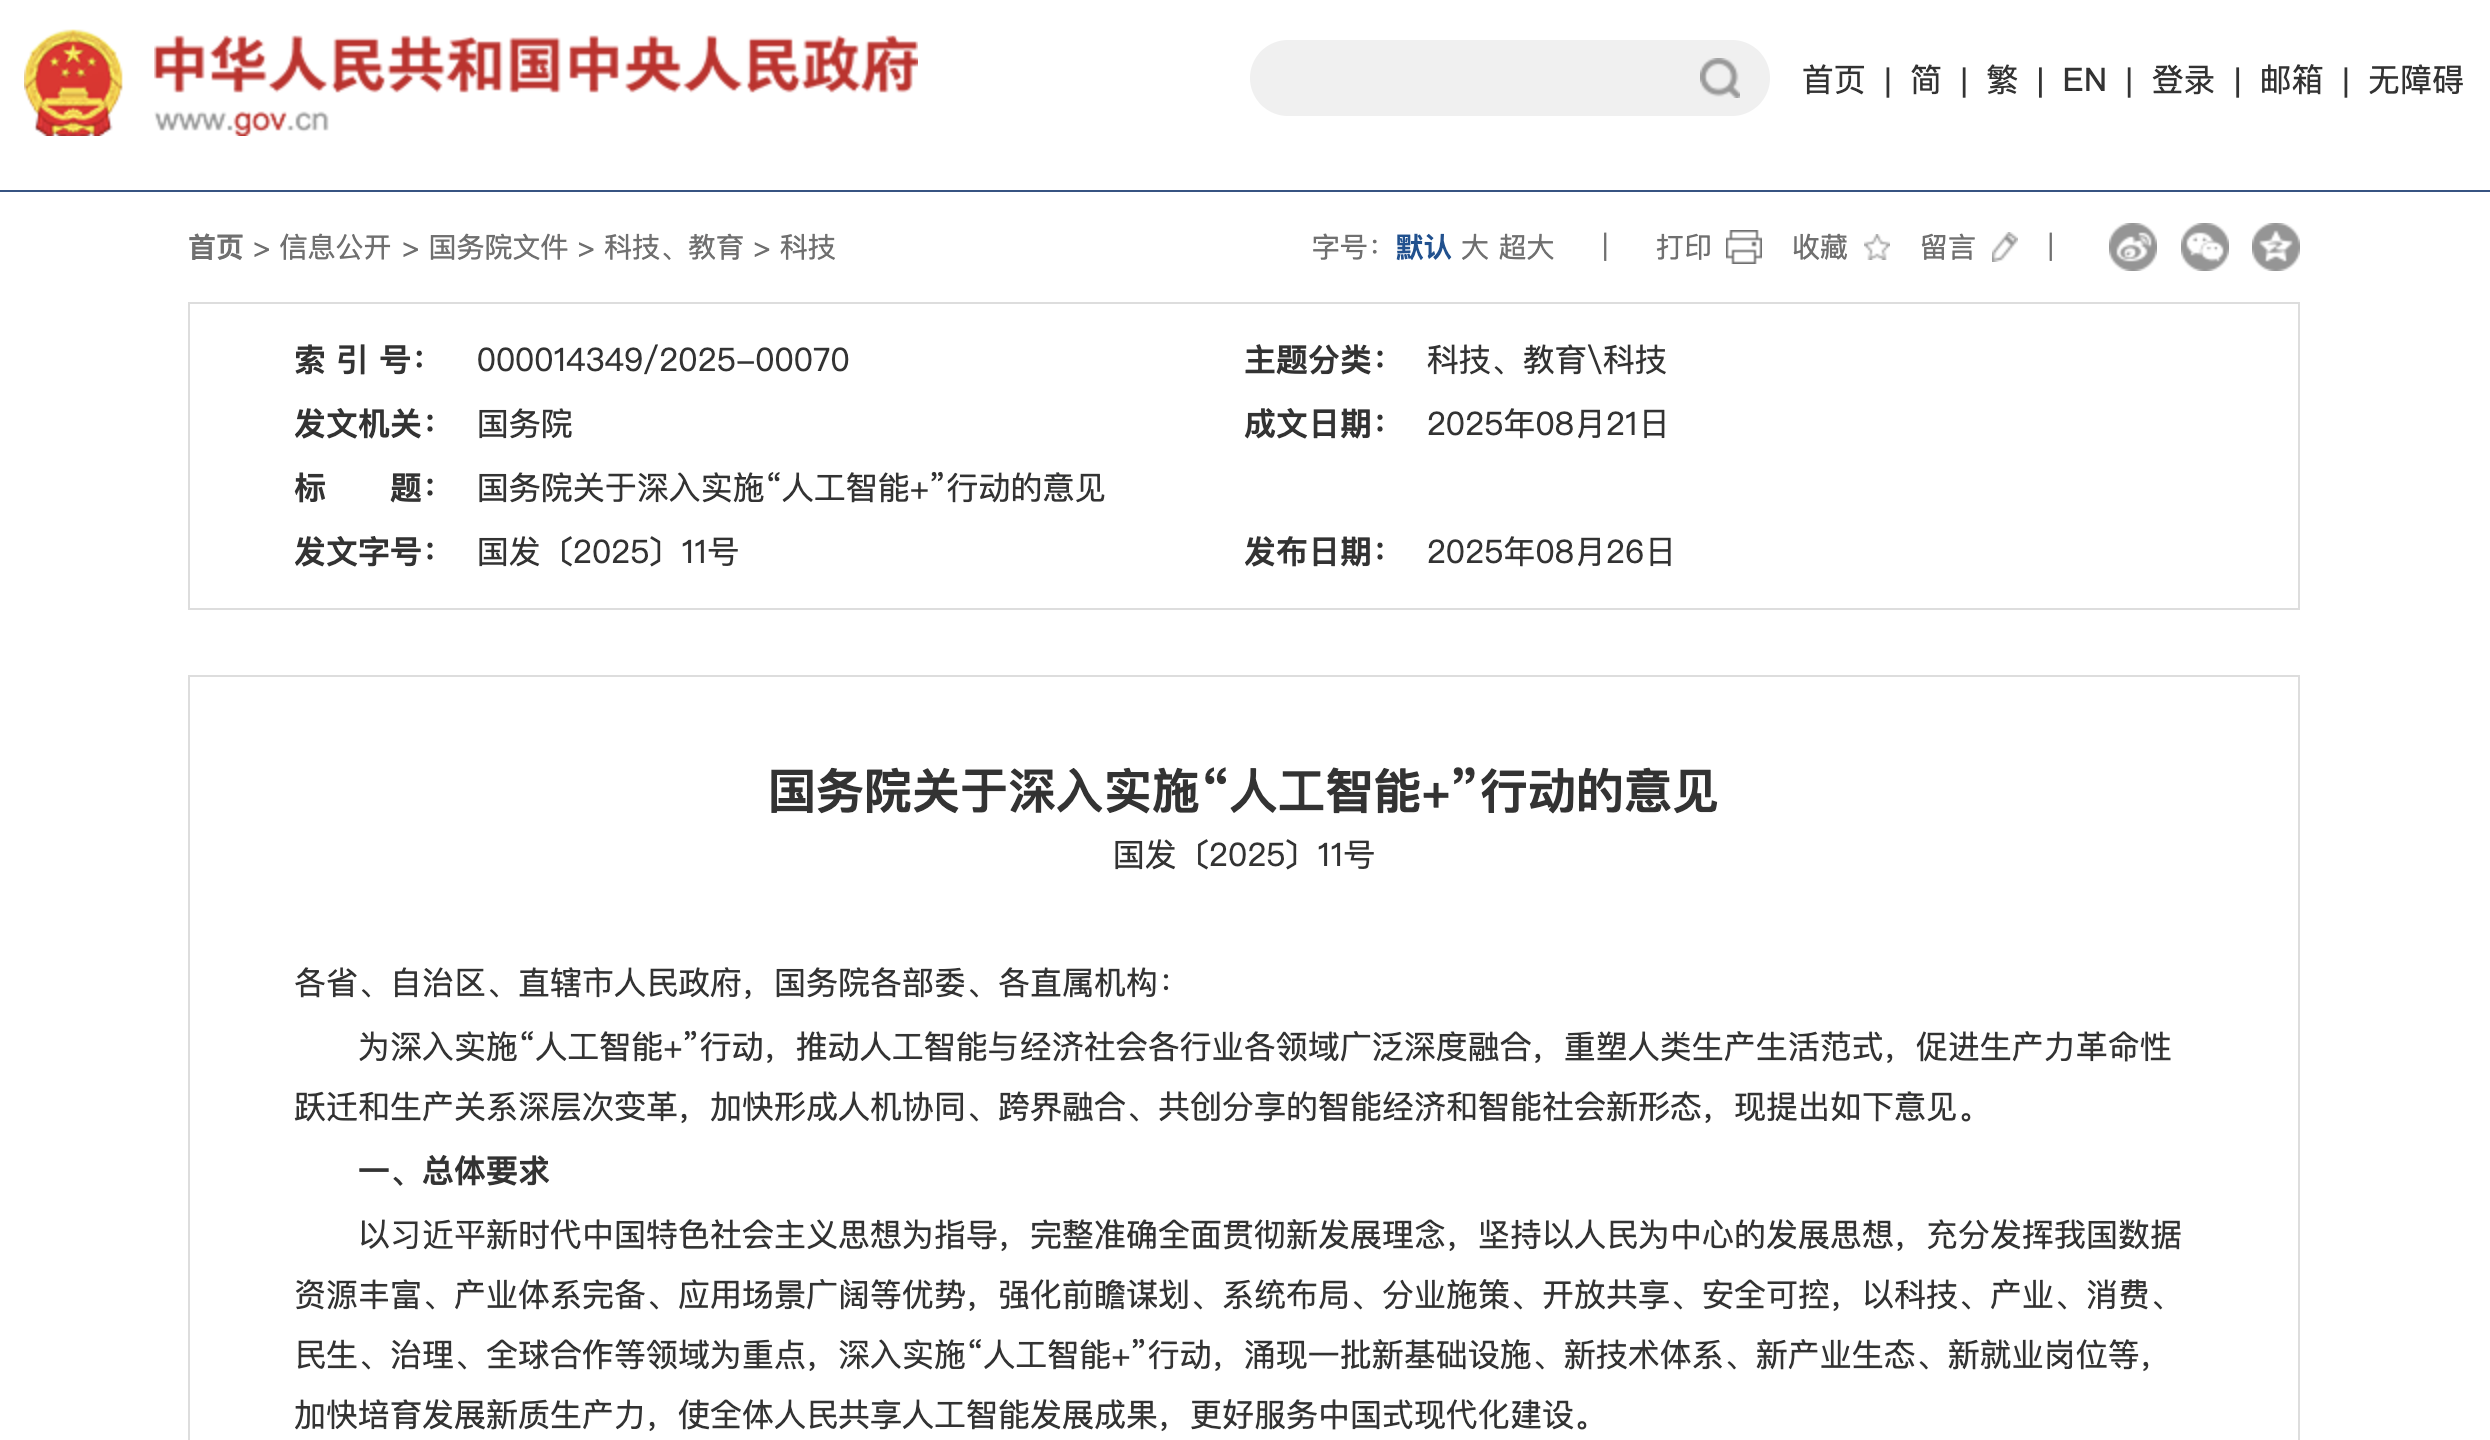Screen dimensions: 2490x1440
Task: Click the pencil icon beside 留言
Action: (x=2006, y=249)
